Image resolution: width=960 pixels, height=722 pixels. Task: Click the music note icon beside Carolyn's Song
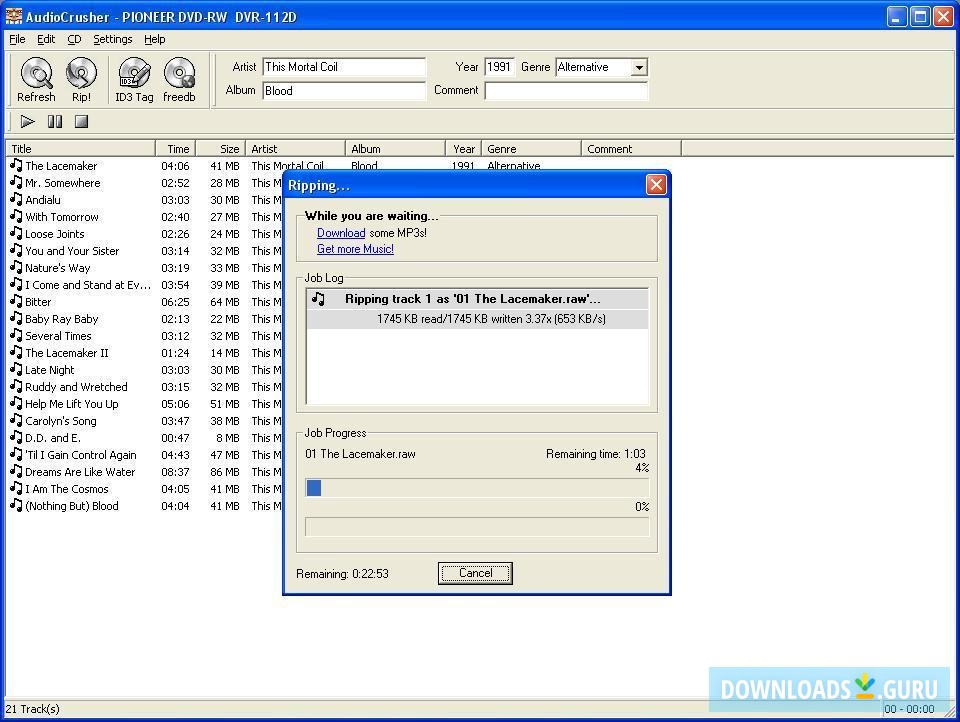pos(16,420)
